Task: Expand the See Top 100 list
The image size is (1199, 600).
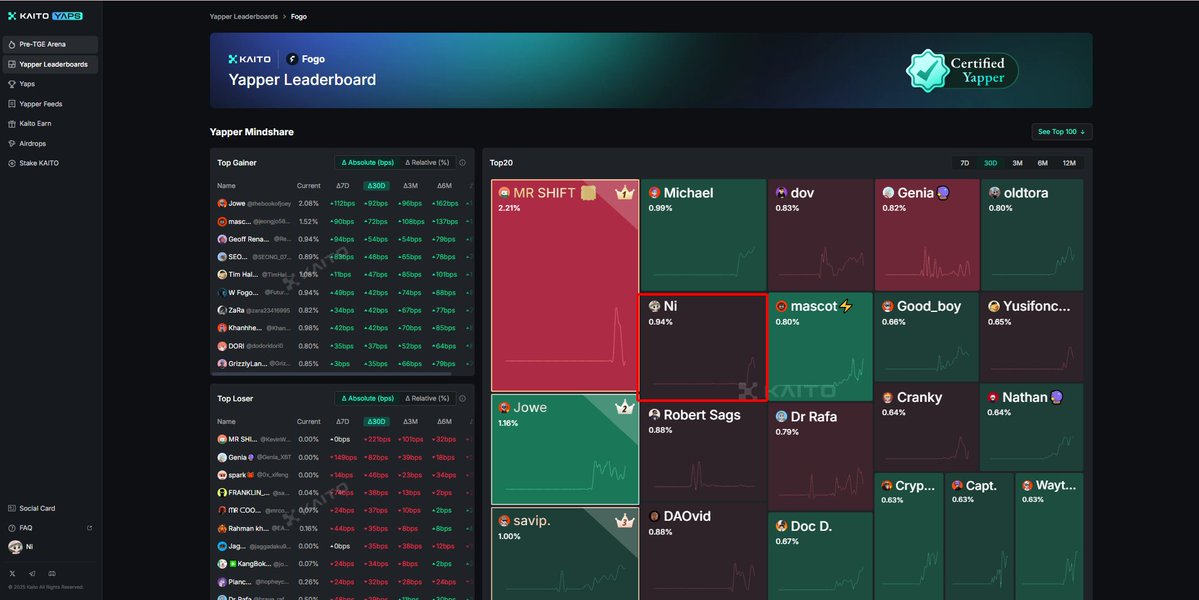Action: pyautogui.click(x=1061, y=131)
